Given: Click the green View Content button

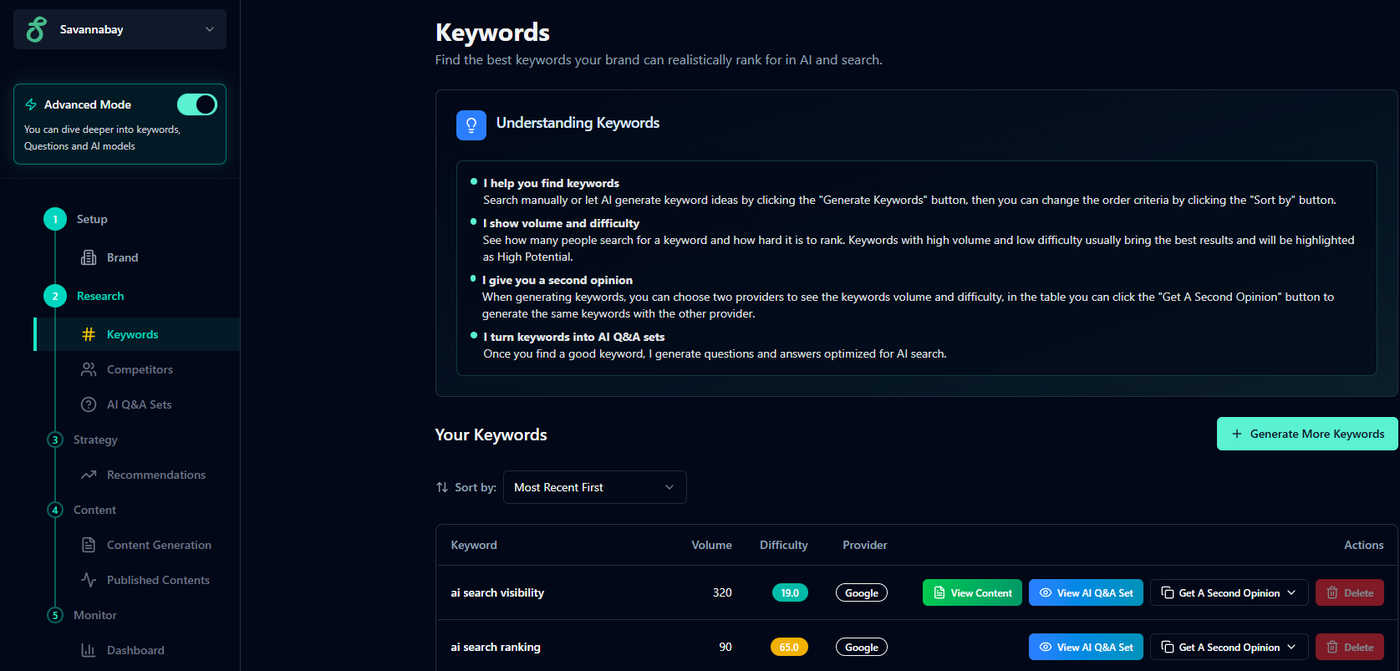Looking at the screenshot, I should [x=972, y=593].
